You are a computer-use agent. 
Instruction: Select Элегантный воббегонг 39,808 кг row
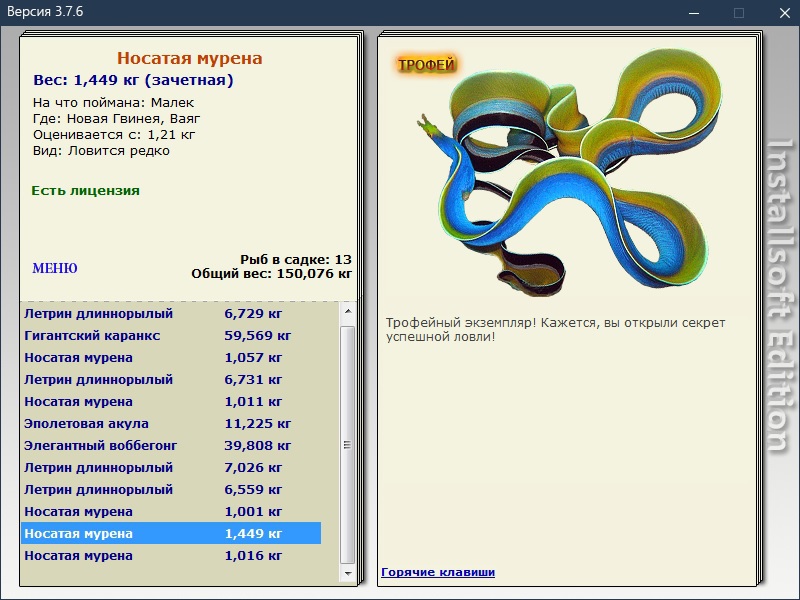171,445
